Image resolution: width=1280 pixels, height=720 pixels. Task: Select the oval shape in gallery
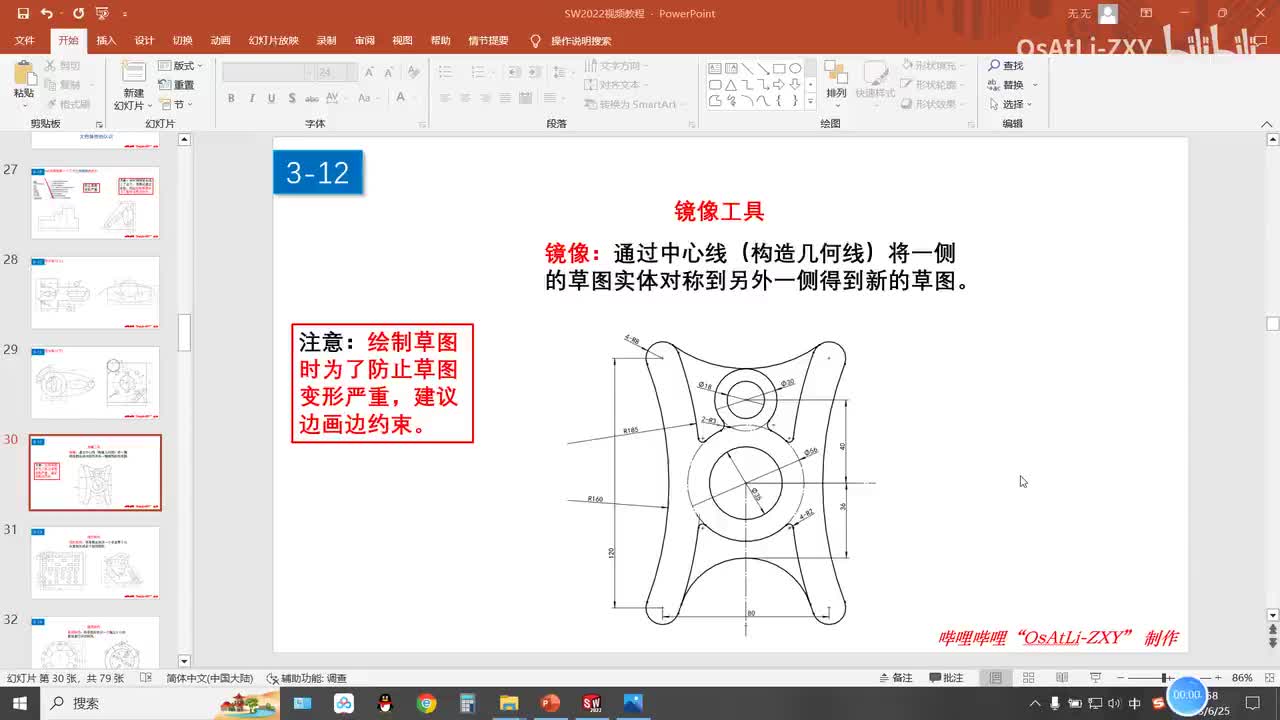[x=795, y=69]
